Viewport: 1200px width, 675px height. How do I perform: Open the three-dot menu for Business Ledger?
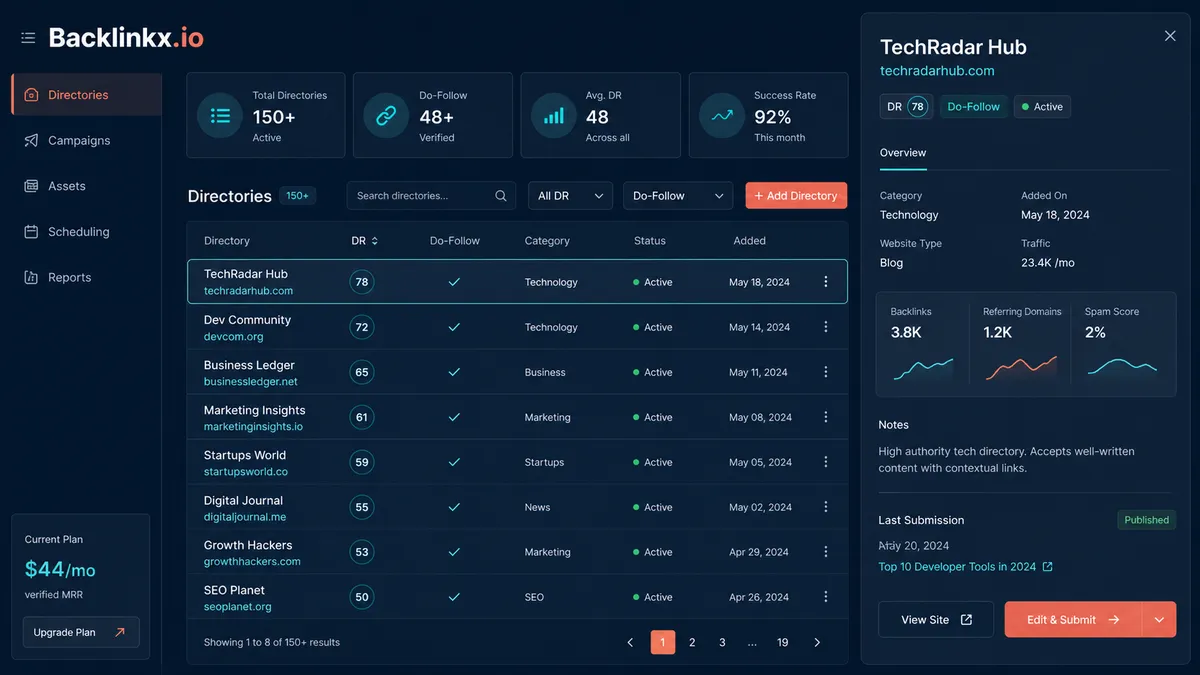(x=826, y=372)
